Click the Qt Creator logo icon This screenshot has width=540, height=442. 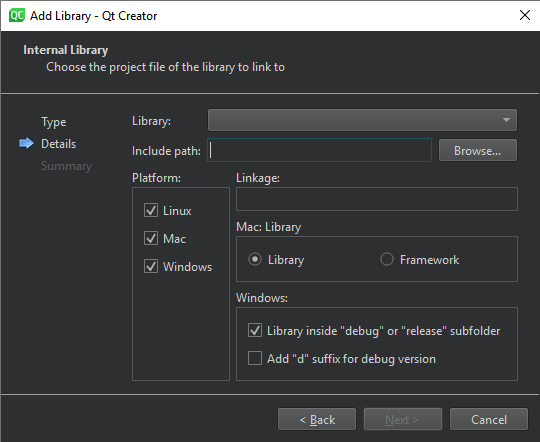[17, 16]
